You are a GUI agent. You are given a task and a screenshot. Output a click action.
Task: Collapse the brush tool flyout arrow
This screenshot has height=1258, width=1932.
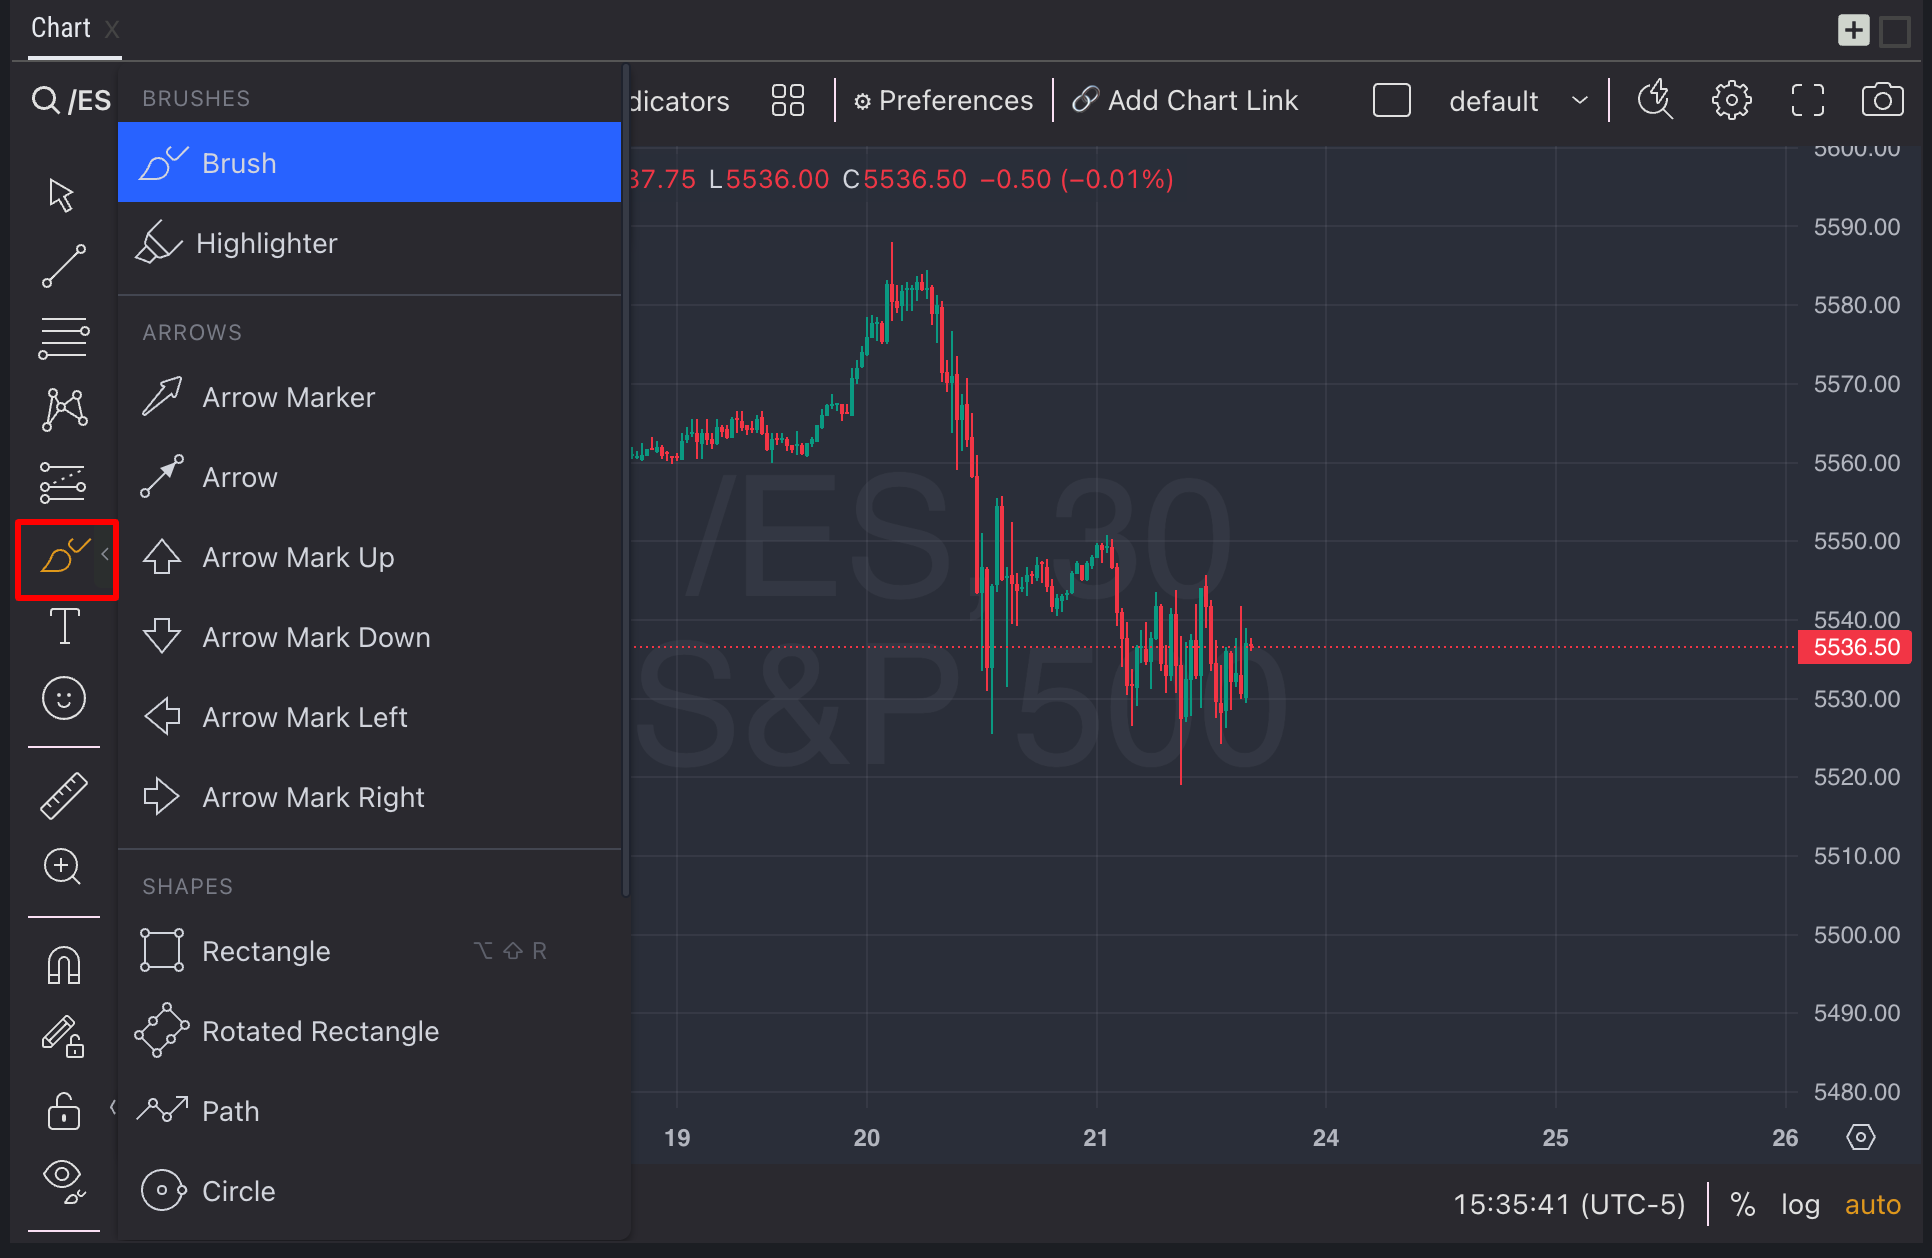[x=105, y=553]
